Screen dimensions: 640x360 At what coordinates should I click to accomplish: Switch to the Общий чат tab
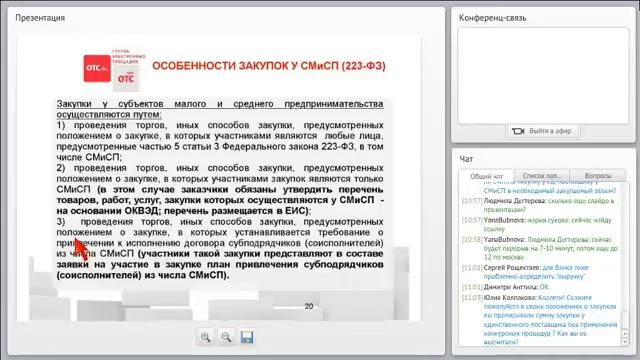(486, 176)
